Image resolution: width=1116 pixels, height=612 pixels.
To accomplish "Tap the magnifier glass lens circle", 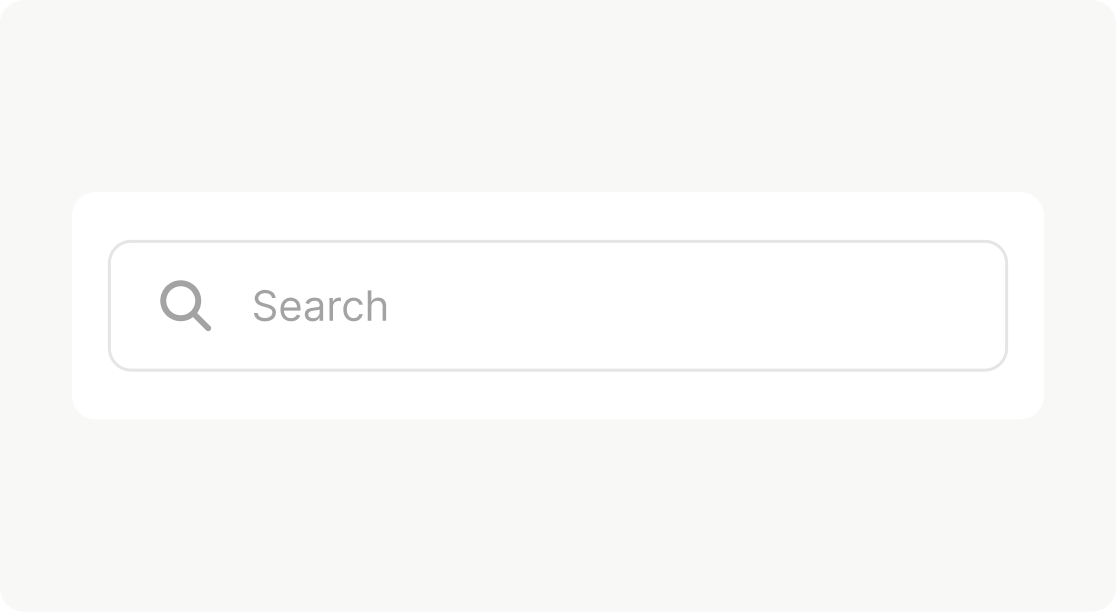I will point(181,300).
